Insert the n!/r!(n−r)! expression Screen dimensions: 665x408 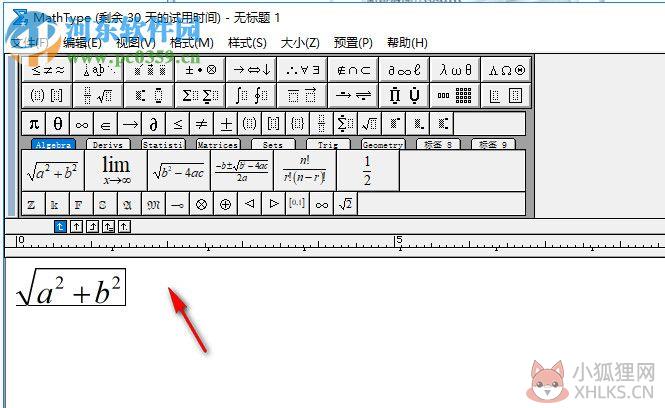[x=305, y=170]
